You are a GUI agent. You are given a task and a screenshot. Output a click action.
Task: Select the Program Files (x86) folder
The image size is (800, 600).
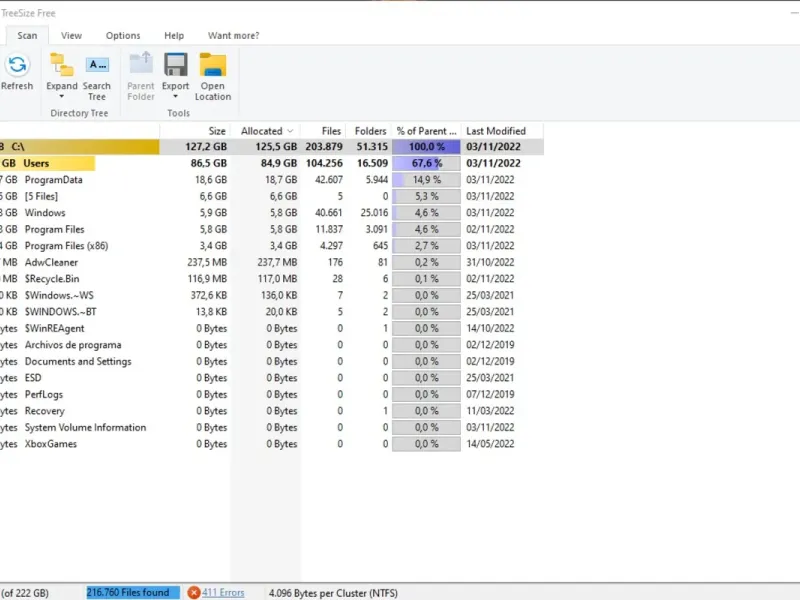pos(66,246)
